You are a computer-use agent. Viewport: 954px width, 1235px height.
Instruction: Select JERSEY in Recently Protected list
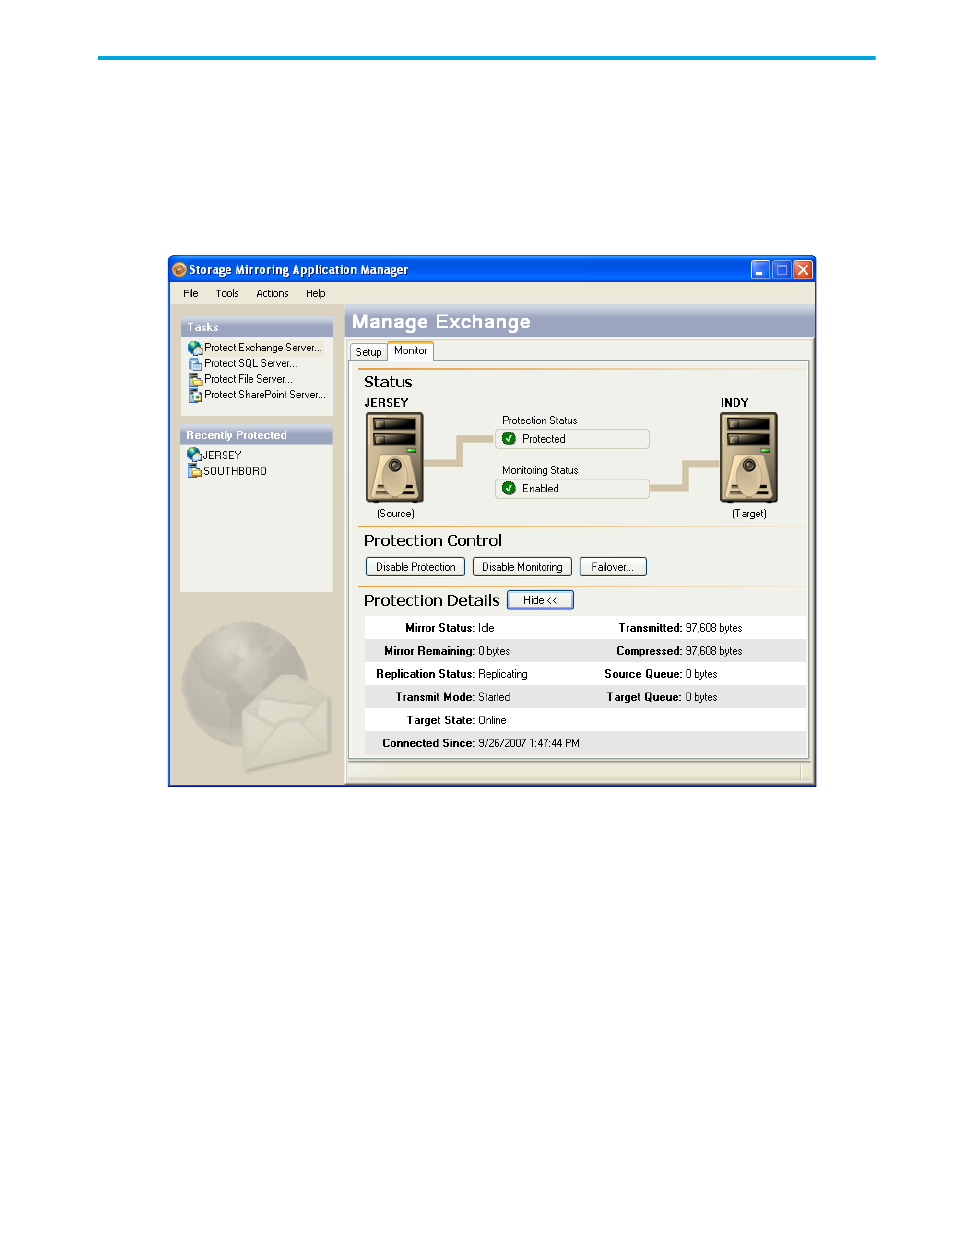[x=222, y=455]
